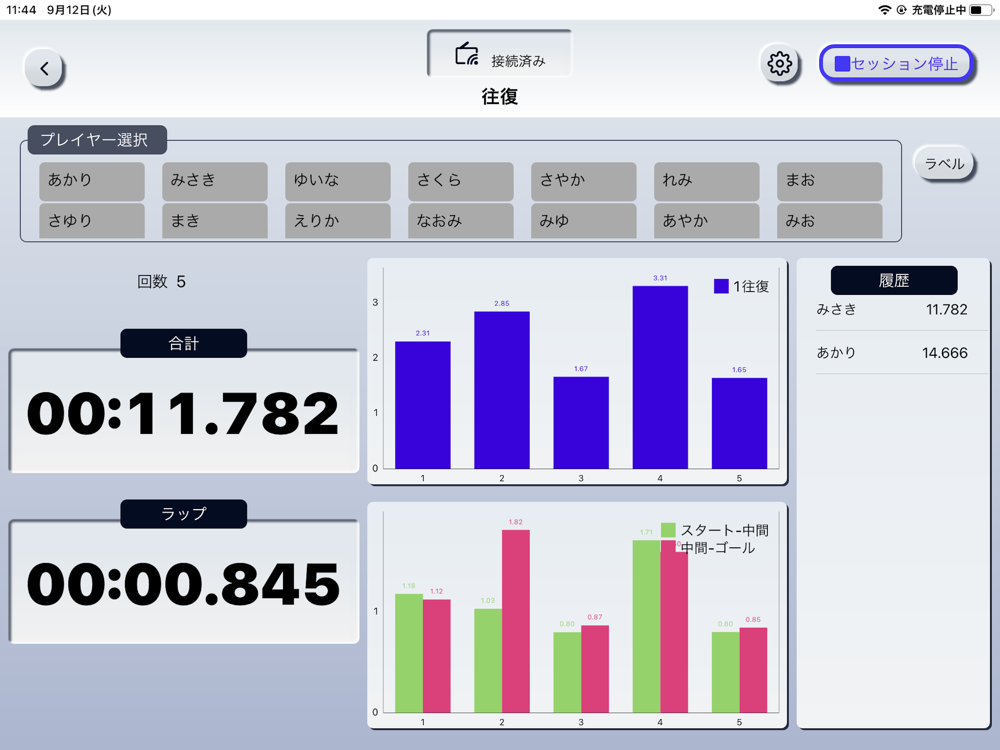Select player れみ
This screenshot has height=750, width=1000.
click(707, 181)
